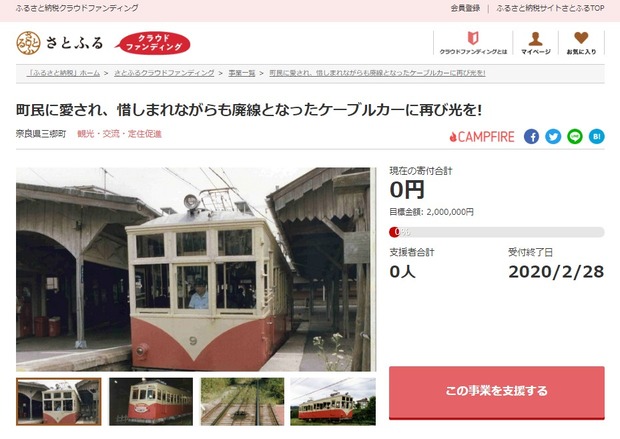Open 「ふるさと納税」ホーム breadcrumb
This screenshot has width=620, height=439.
coord(63,73)
